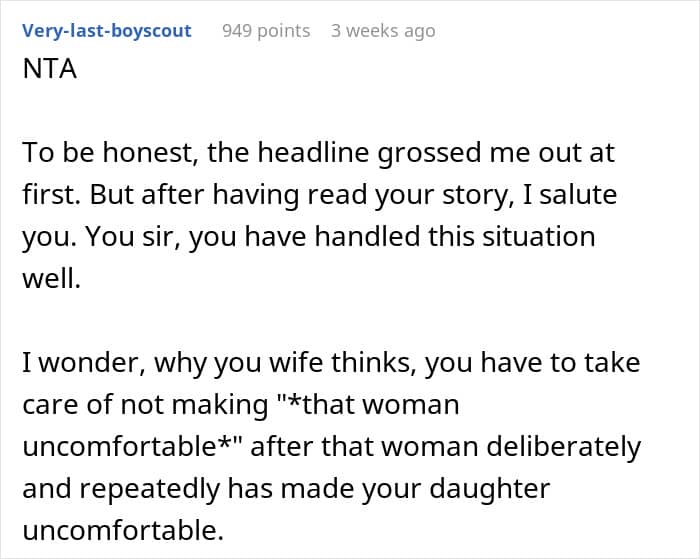Click the single word 'well.' line
The width and height of the screenshot is (700, 559).
pos(52,279)
